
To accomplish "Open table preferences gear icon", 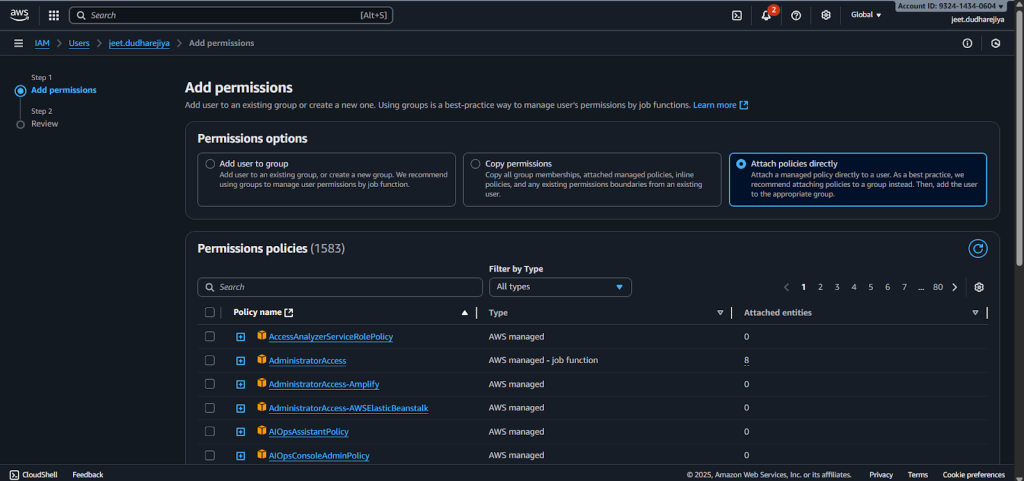I will (x=979, y=287).
